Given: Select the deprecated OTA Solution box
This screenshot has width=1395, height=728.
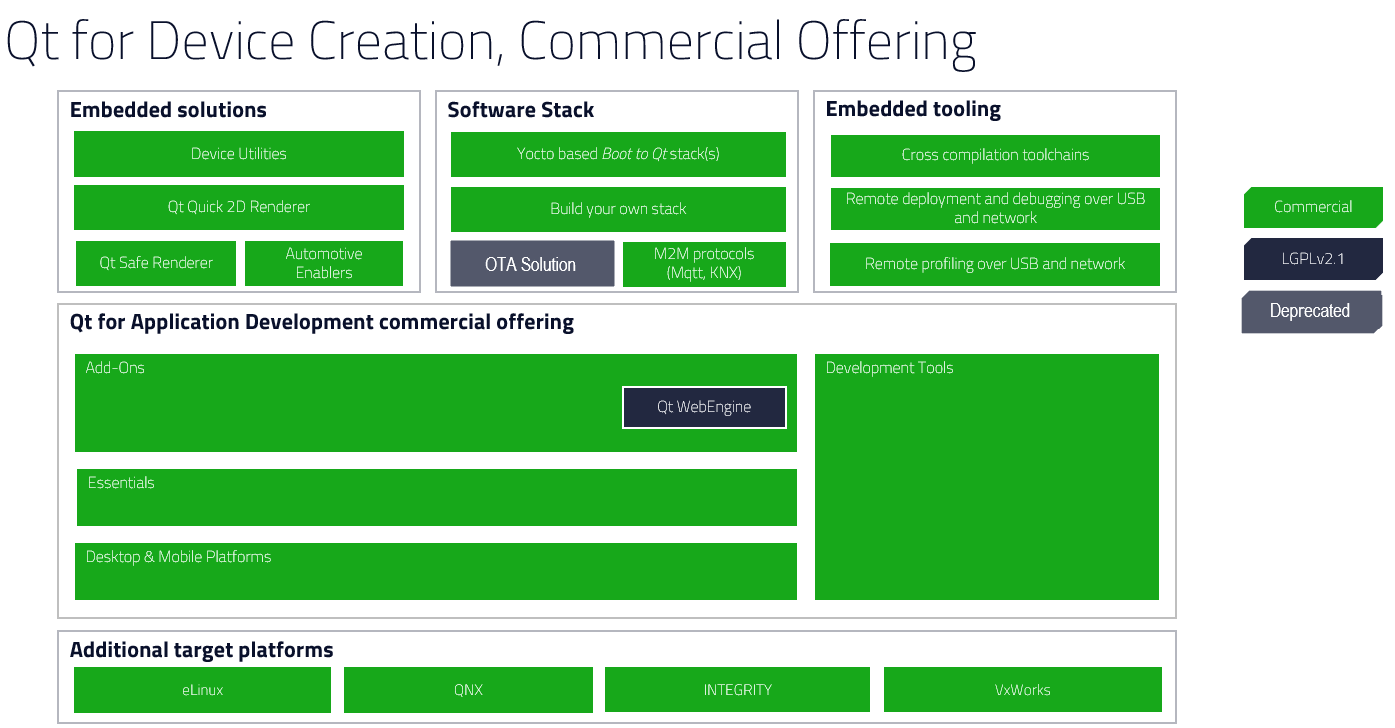Looking at the screenshot, I should (x=531, y=264).
